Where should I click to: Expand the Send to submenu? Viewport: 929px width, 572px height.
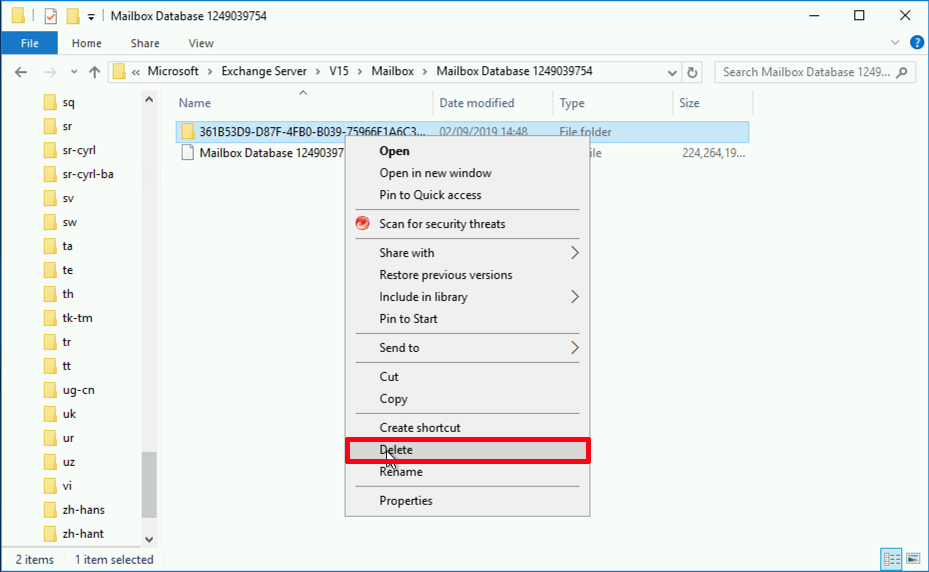pos(467,348)
